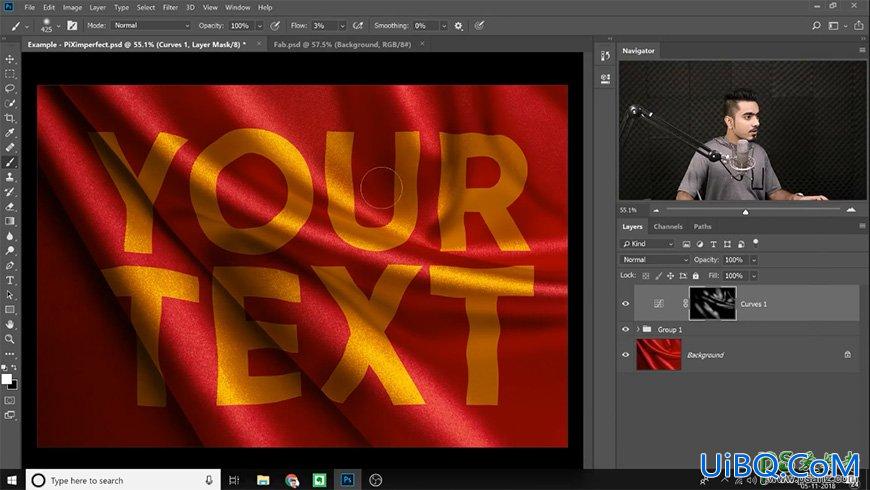Open brush Opacity slider dropdown
This screenshot has height=490, width=870.
click(x=259, y=26)
